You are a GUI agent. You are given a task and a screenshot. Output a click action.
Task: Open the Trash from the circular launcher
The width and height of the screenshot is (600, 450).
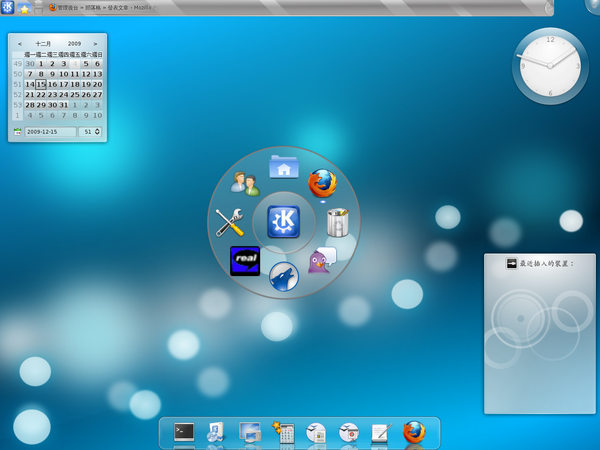click(338, 222)
